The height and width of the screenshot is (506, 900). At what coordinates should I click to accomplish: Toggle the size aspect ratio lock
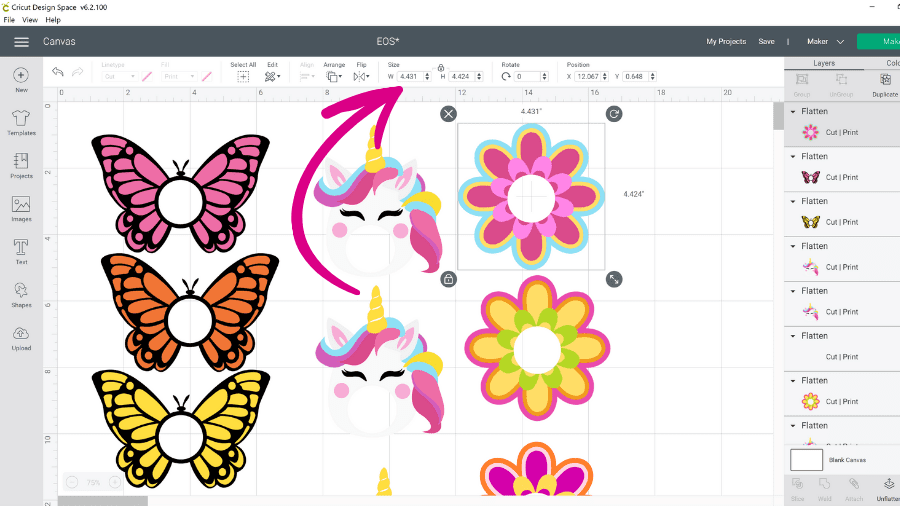coord(441,68)
